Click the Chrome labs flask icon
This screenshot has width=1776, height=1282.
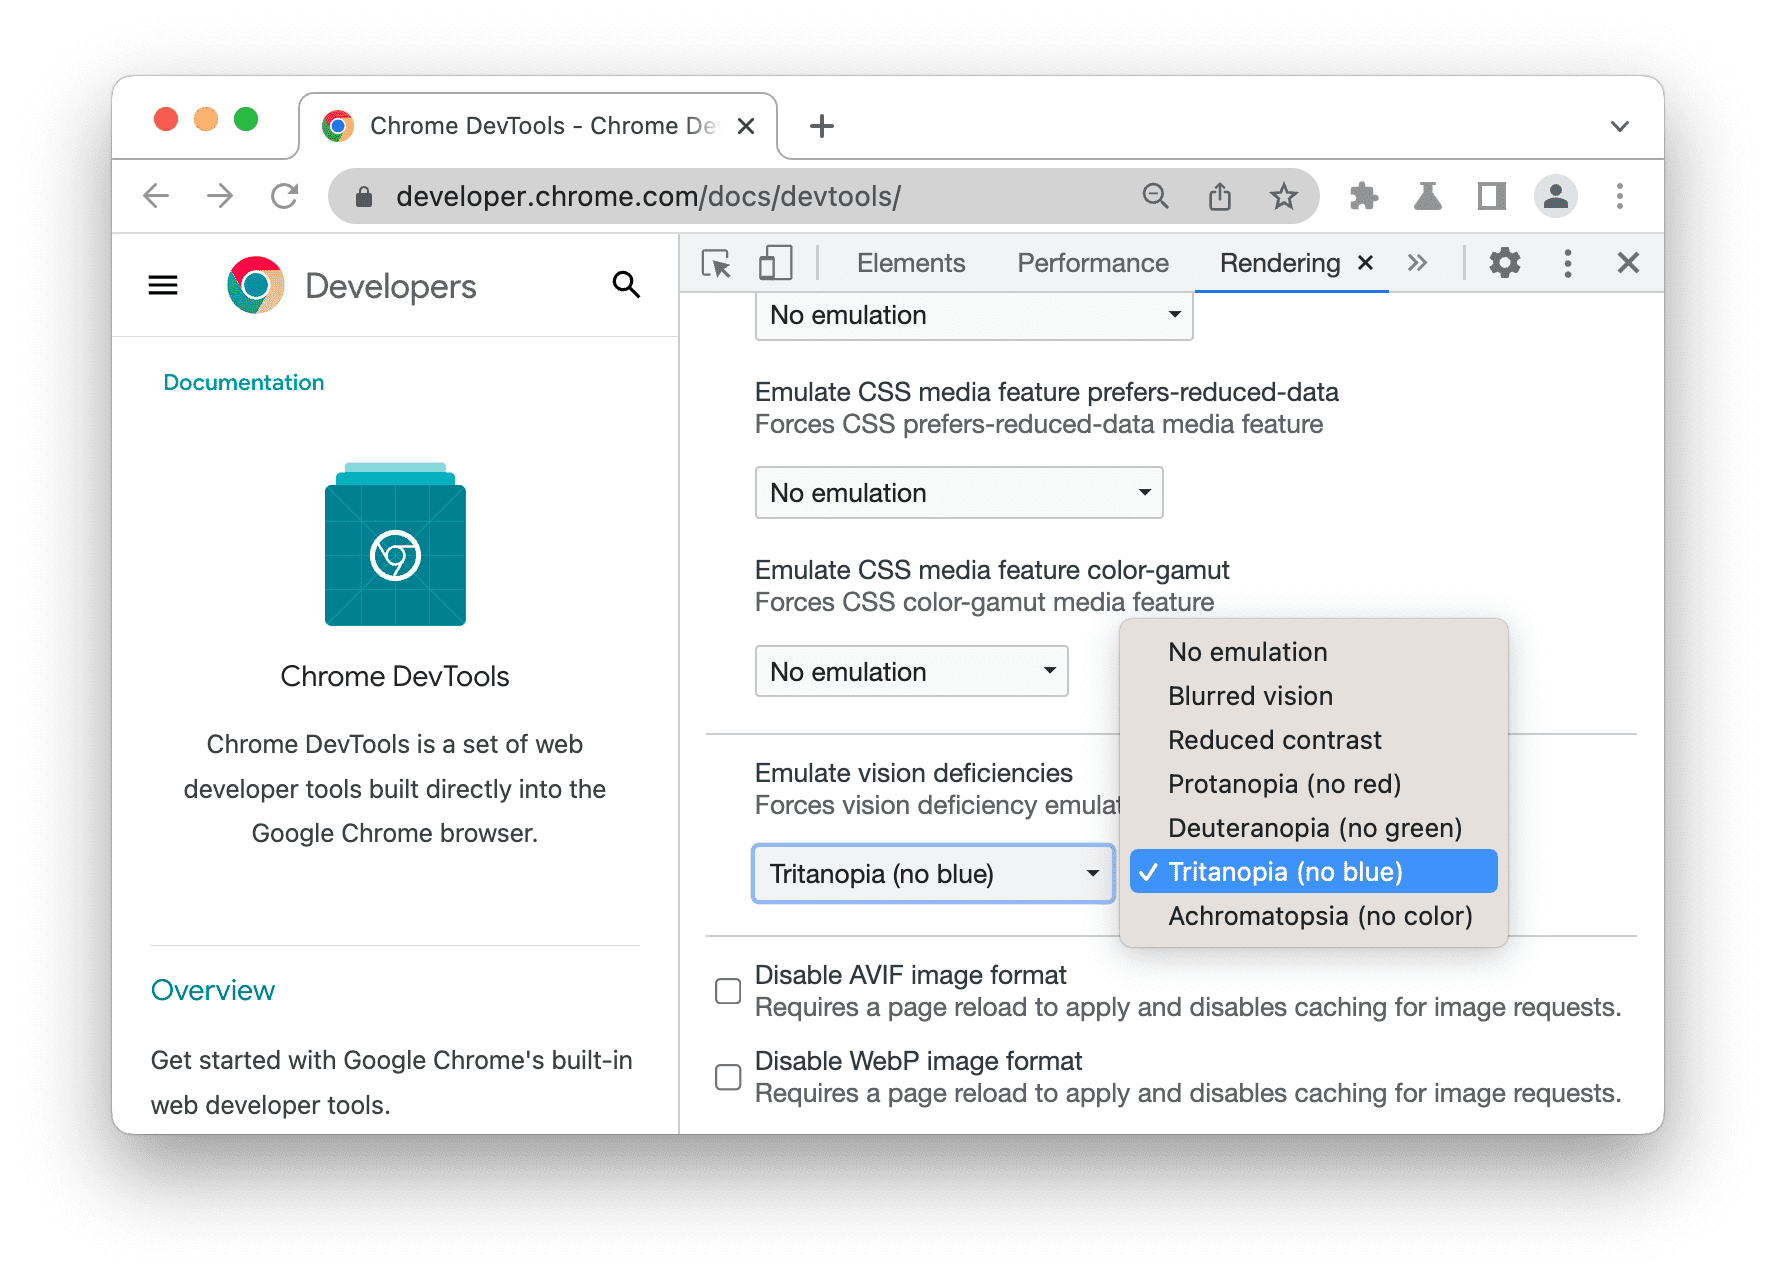coord(1427,196)
